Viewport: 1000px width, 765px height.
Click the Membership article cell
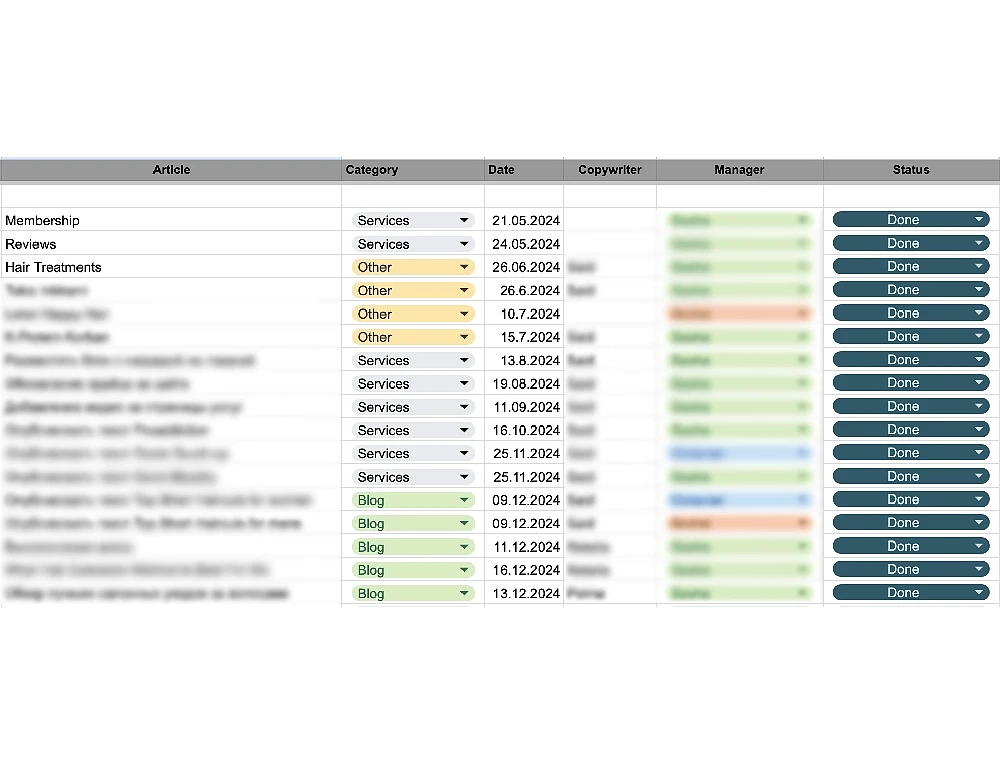point(171,220)
